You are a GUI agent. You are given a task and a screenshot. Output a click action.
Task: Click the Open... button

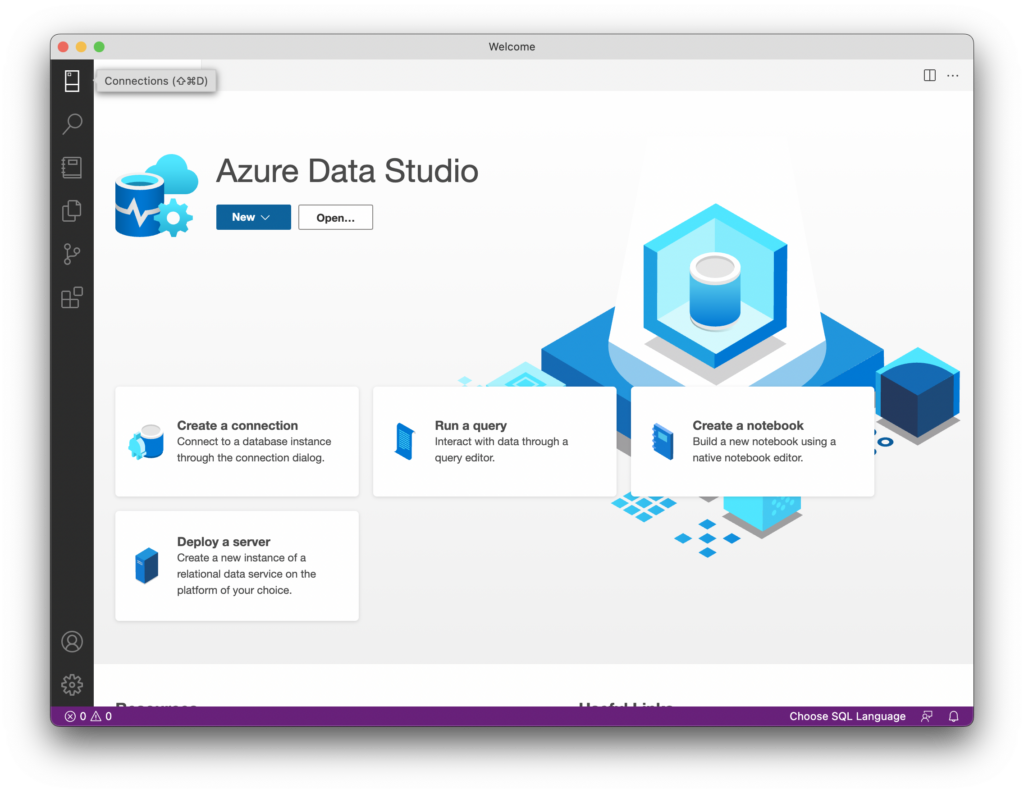point(335,217)
